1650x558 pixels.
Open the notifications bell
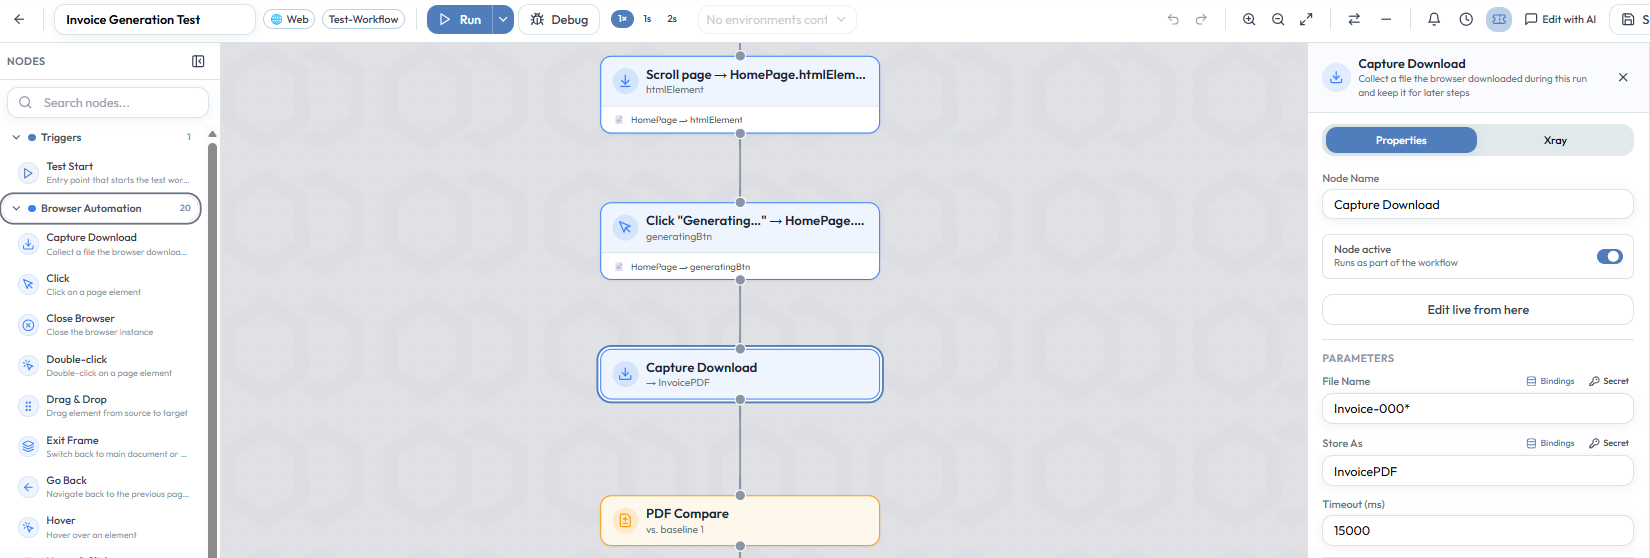click(1434, 19)
